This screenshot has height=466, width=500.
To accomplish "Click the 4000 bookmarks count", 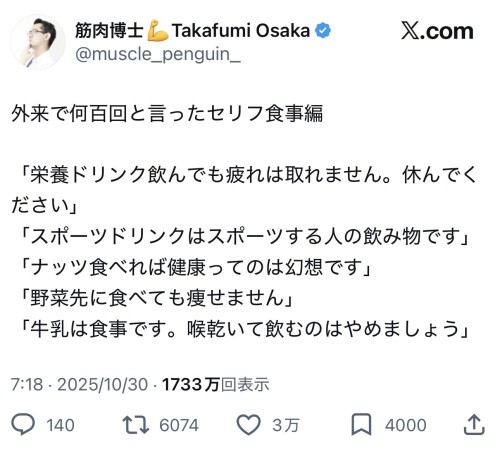I will (x=406, y=425).
